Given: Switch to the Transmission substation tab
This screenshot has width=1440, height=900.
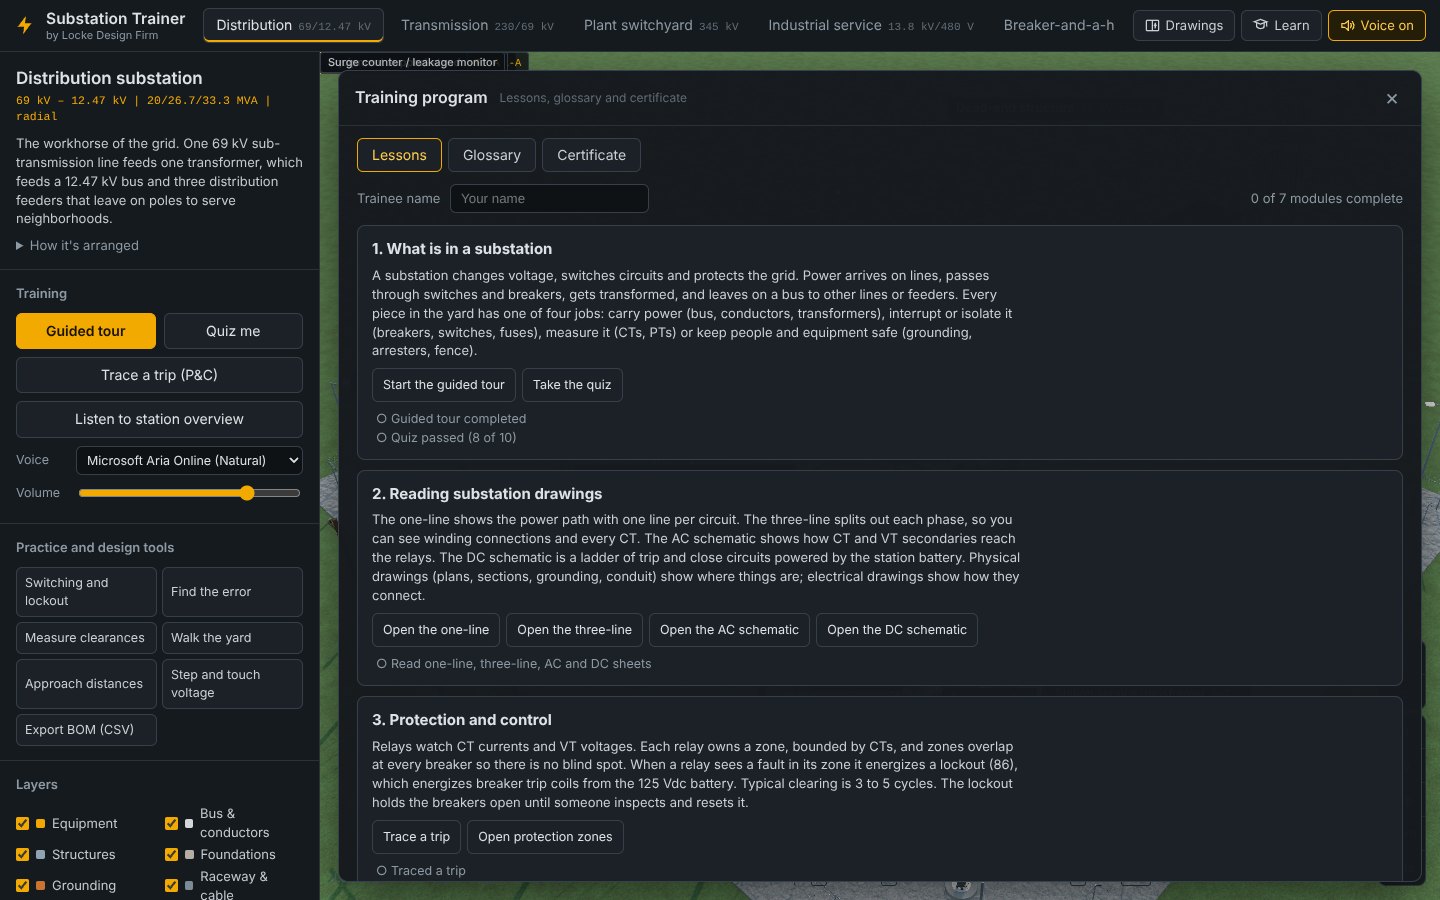Looking at the screenshot, I should tap(477, 25).
